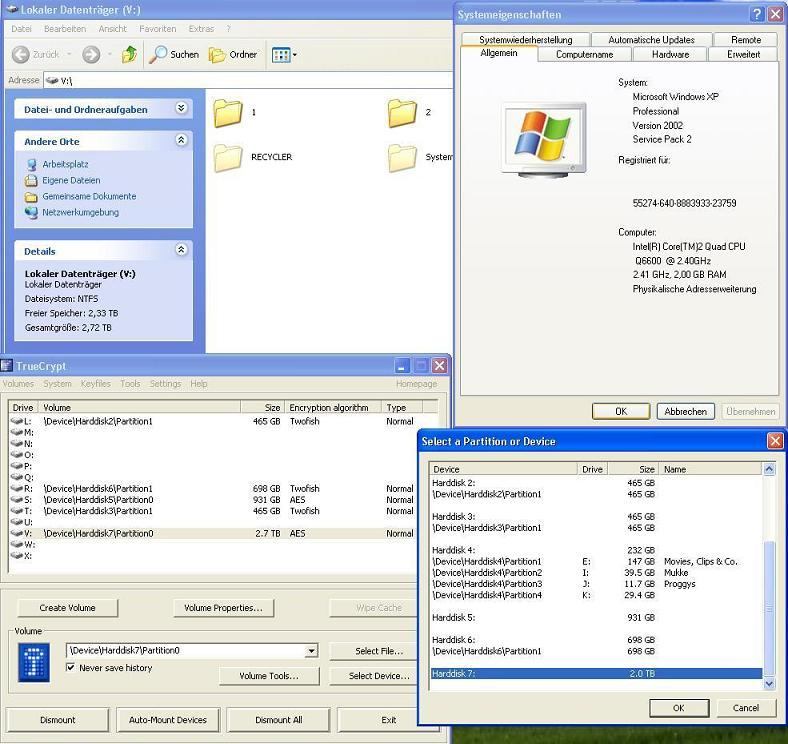Open TrueCrypt Keyfiles menu

coord(95,384)
